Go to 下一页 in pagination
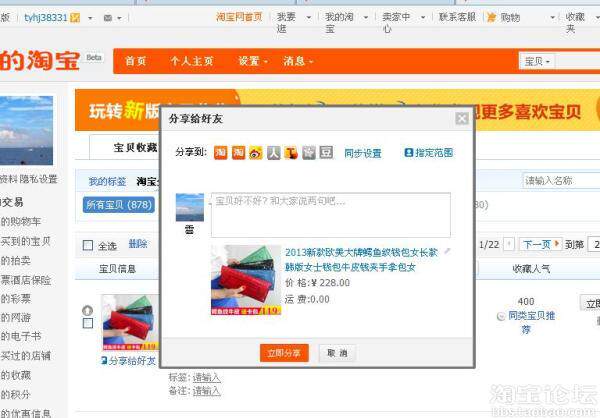The width and height of the screenshot is (600, 418). (540, 244)
